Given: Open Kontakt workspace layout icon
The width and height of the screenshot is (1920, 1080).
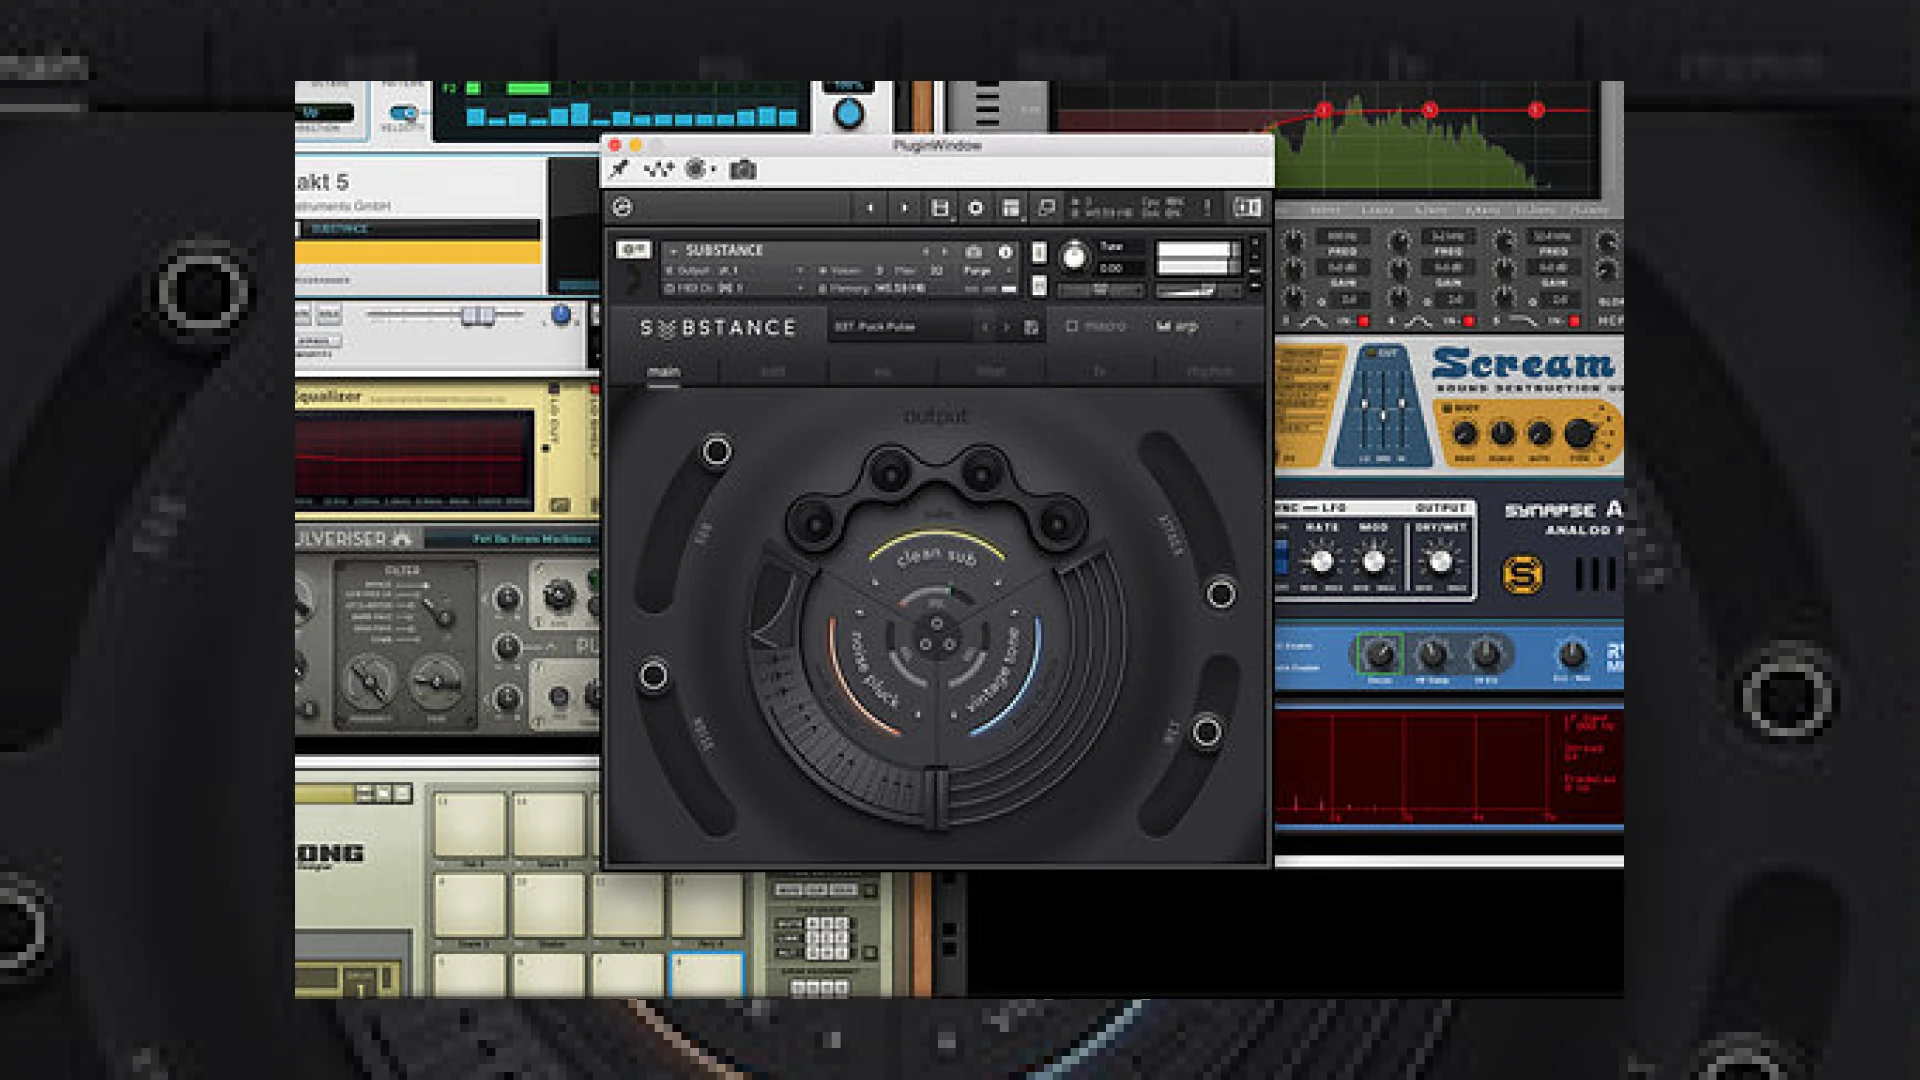Looking at the screenshot, I should 1011,208.
